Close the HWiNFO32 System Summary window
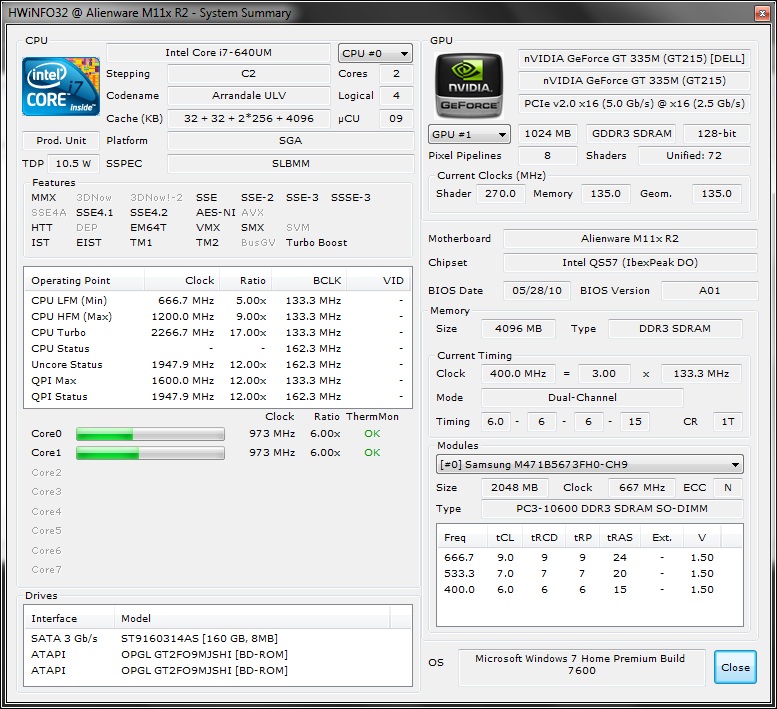The height and width of the screenshot is (709, 777). click(762, 13)
